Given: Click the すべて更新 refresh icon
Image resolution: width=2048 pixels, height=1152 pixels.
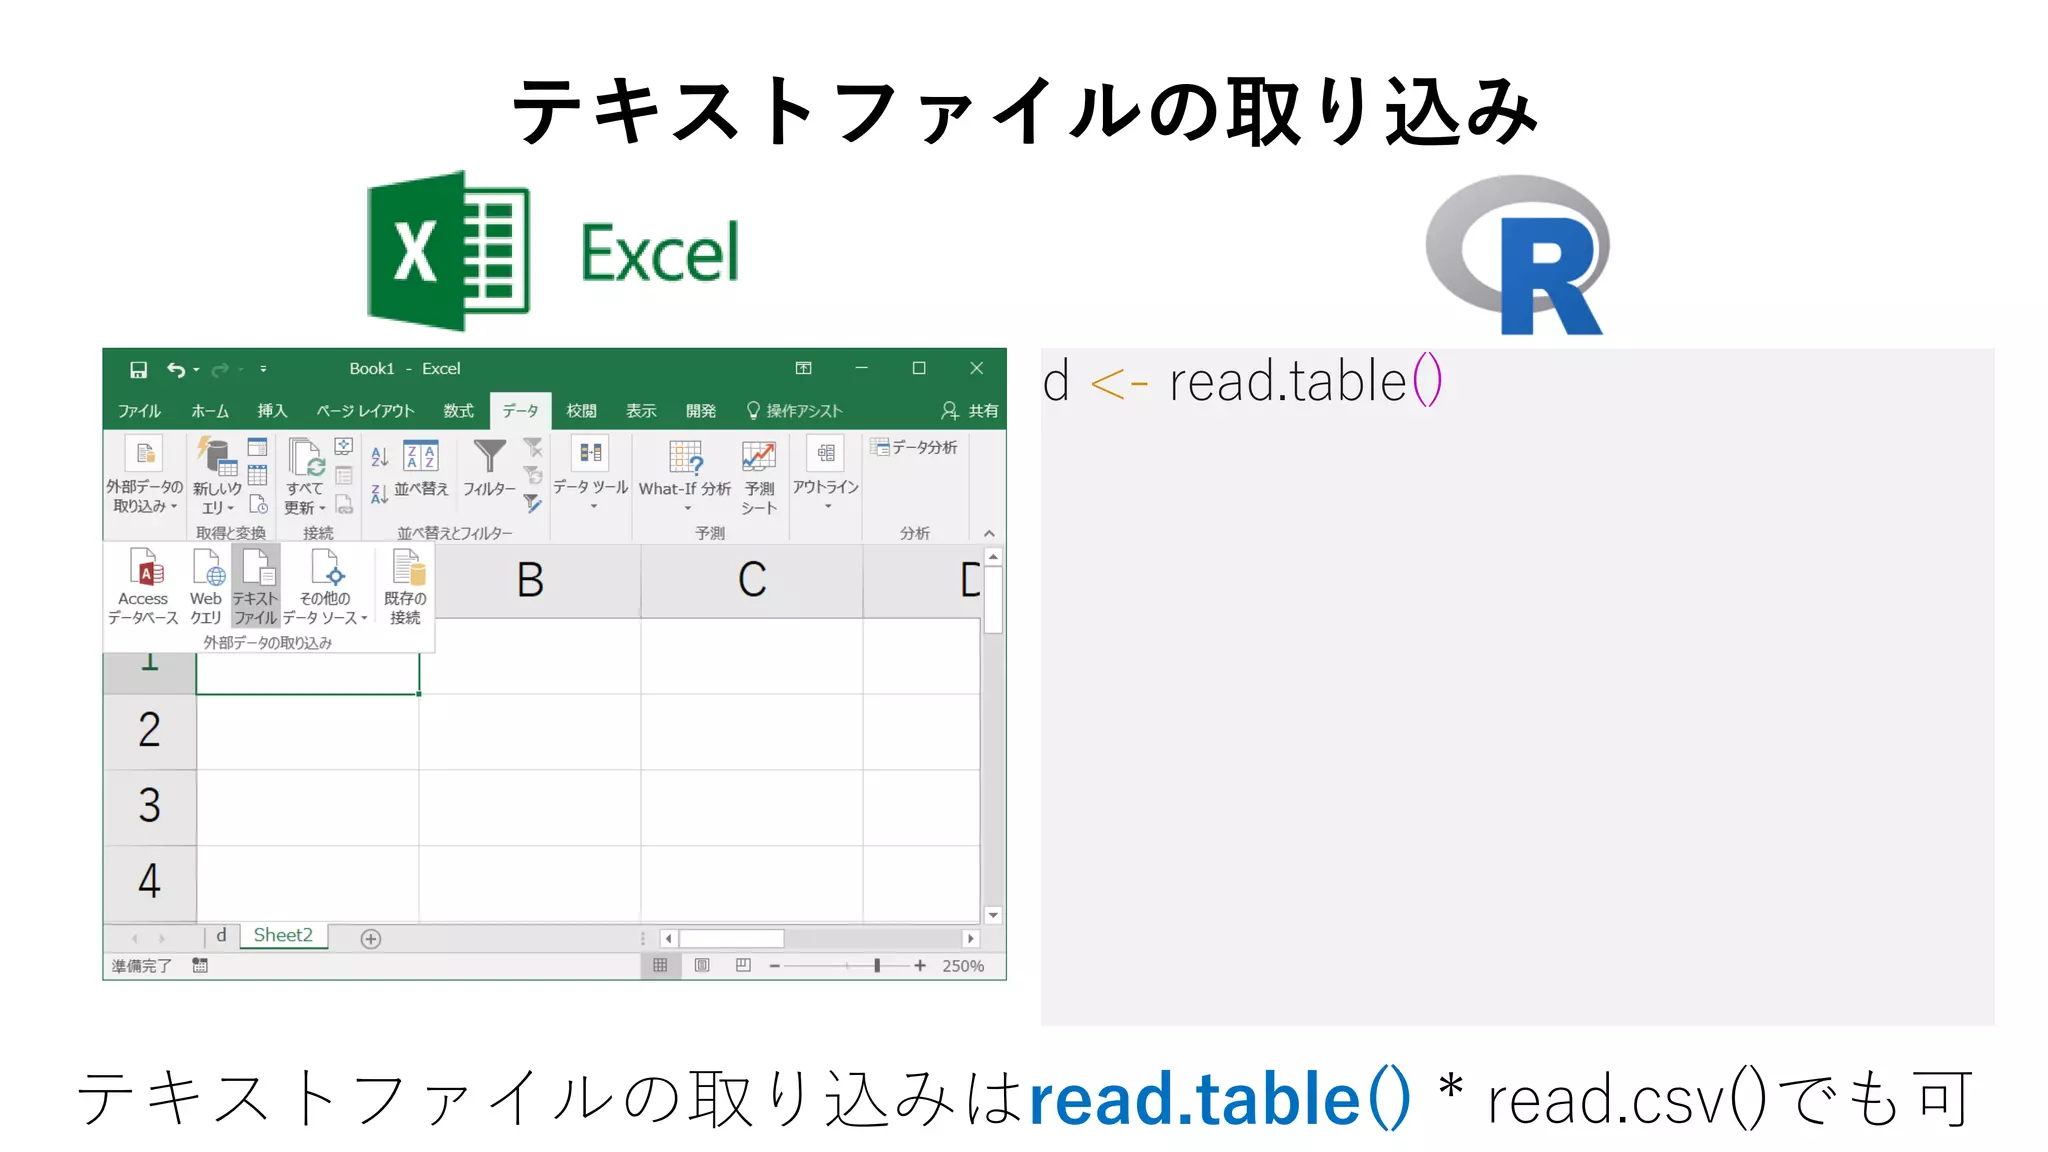Looking at the screenshot, I should point(306,457).
